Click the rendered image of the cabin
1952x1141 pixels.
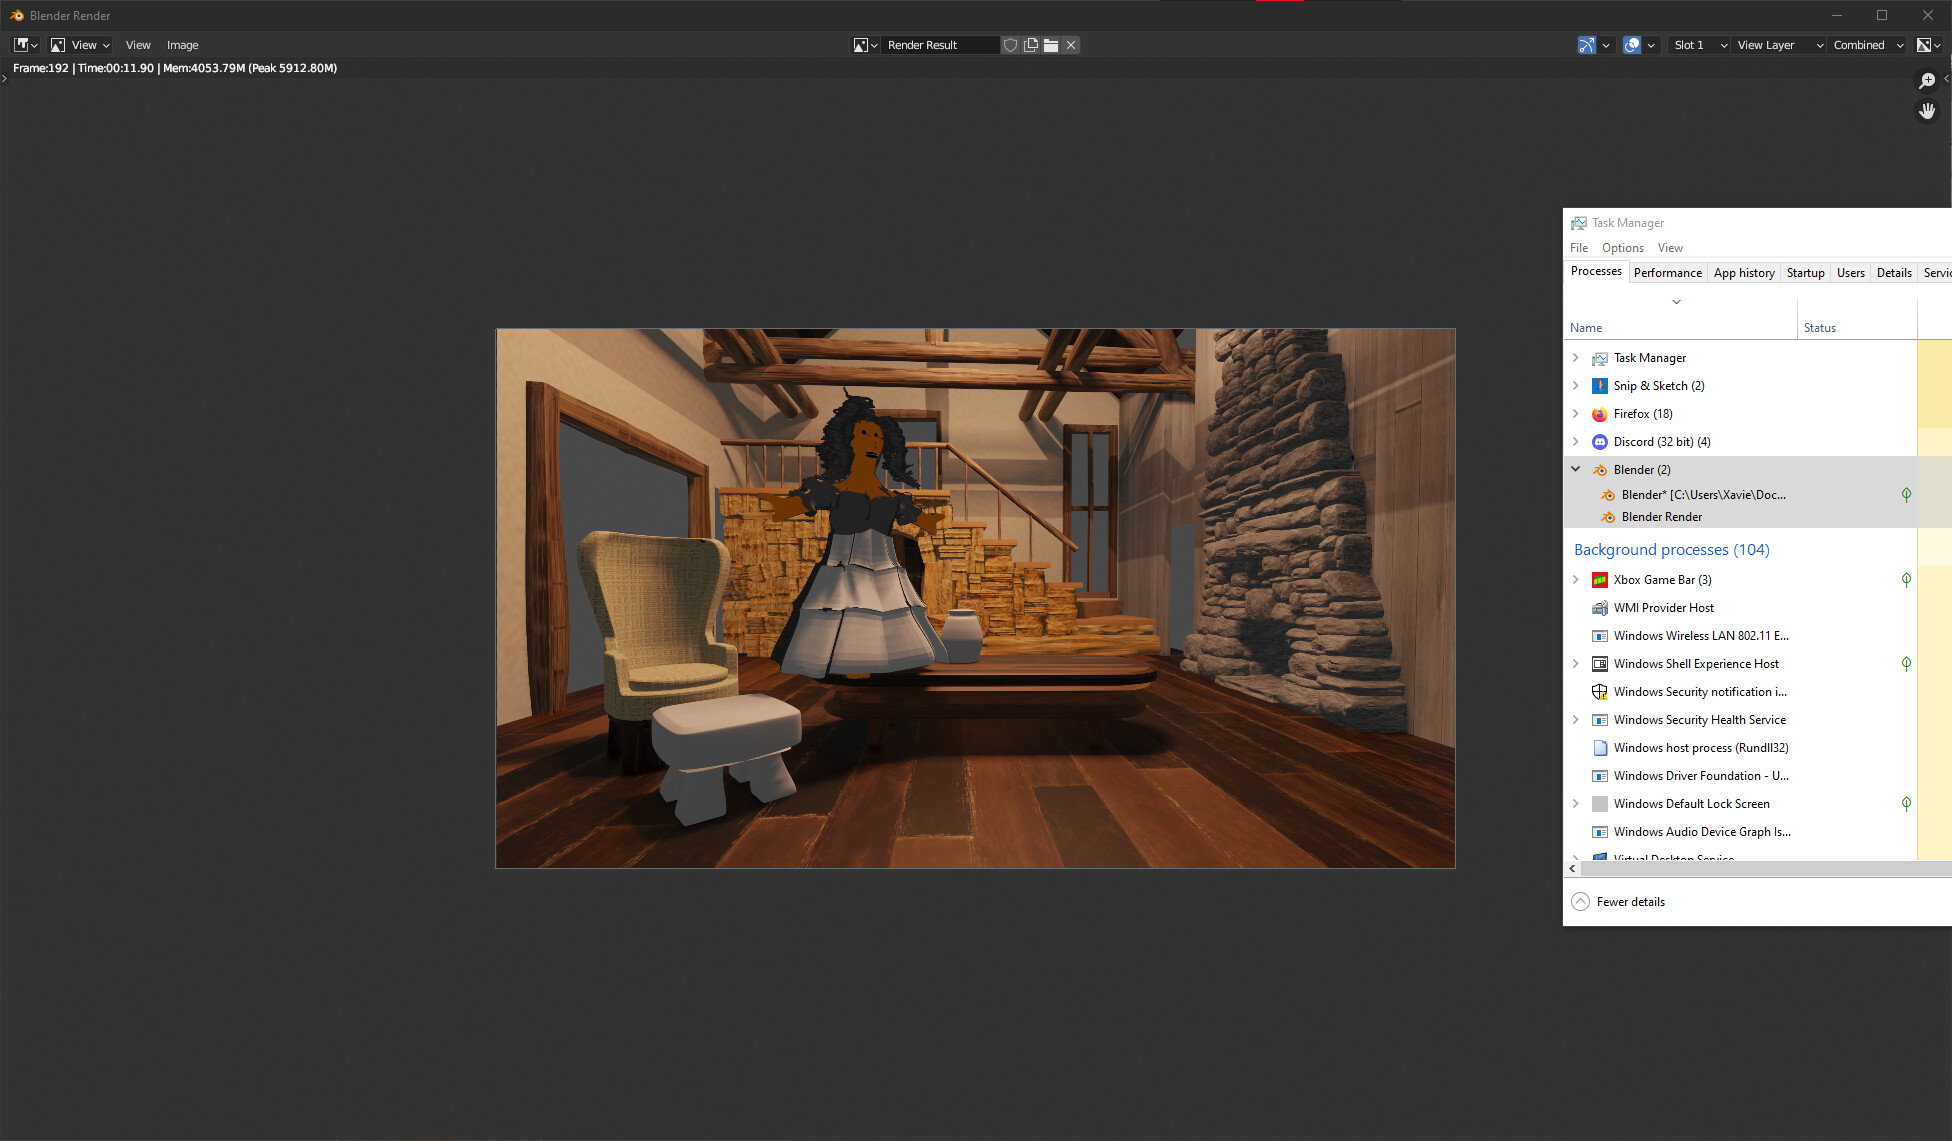[x=975, y=598]
